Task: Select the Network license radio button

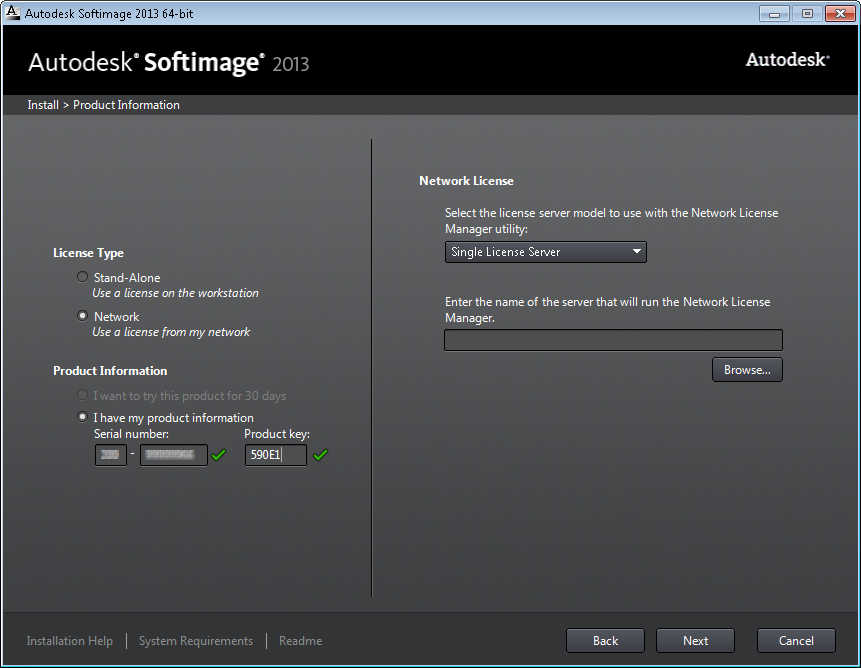Action: 83,316
